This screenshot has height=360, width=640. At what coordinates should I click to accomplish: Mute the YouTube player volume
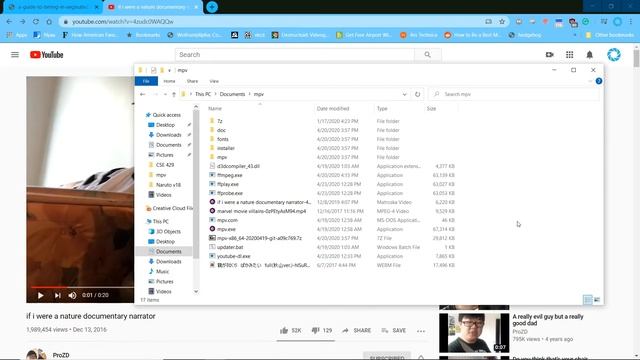pos(72,295)
